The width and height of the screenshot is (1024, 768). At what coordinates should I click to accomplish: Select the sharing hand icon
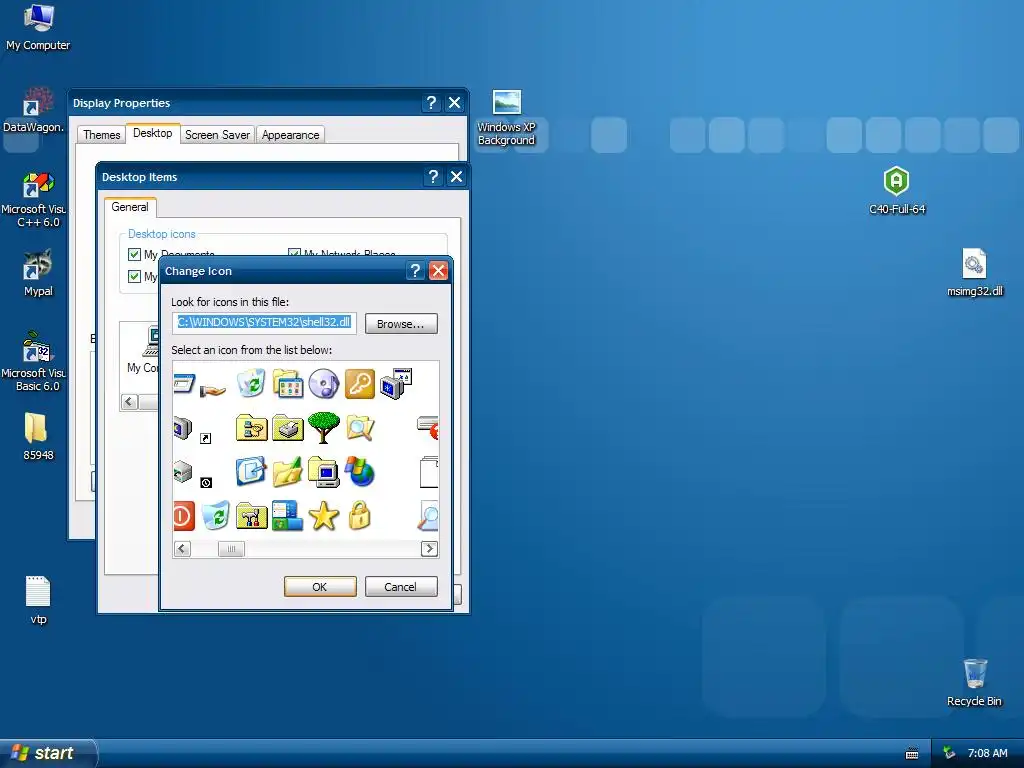coord(213,390)
